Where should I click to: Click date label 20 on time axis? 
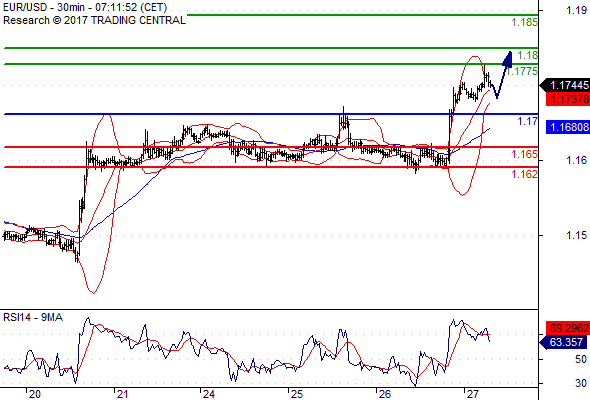(x=34, y=394)
